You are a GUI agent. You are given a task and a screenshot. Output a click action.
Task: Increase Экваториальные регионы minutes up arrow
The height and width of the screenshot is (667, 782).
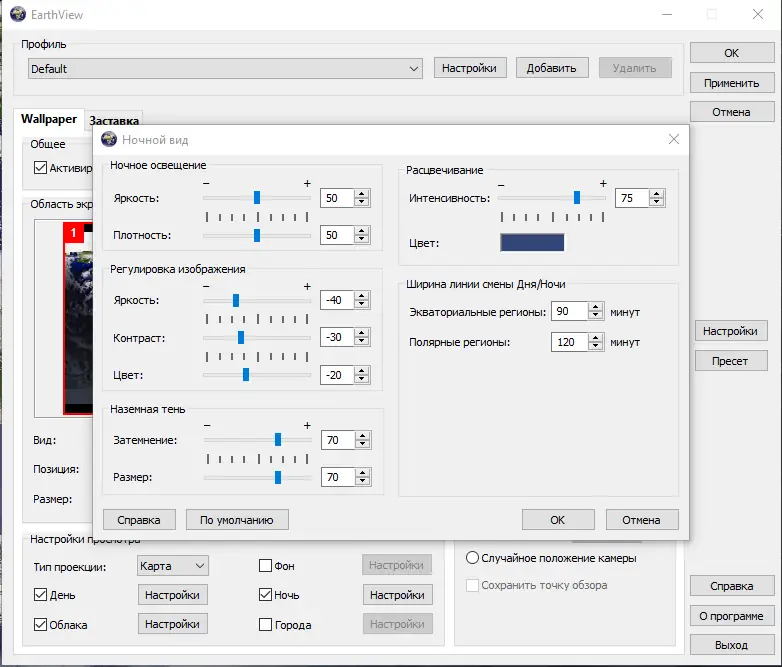click(x=596, y=307)
